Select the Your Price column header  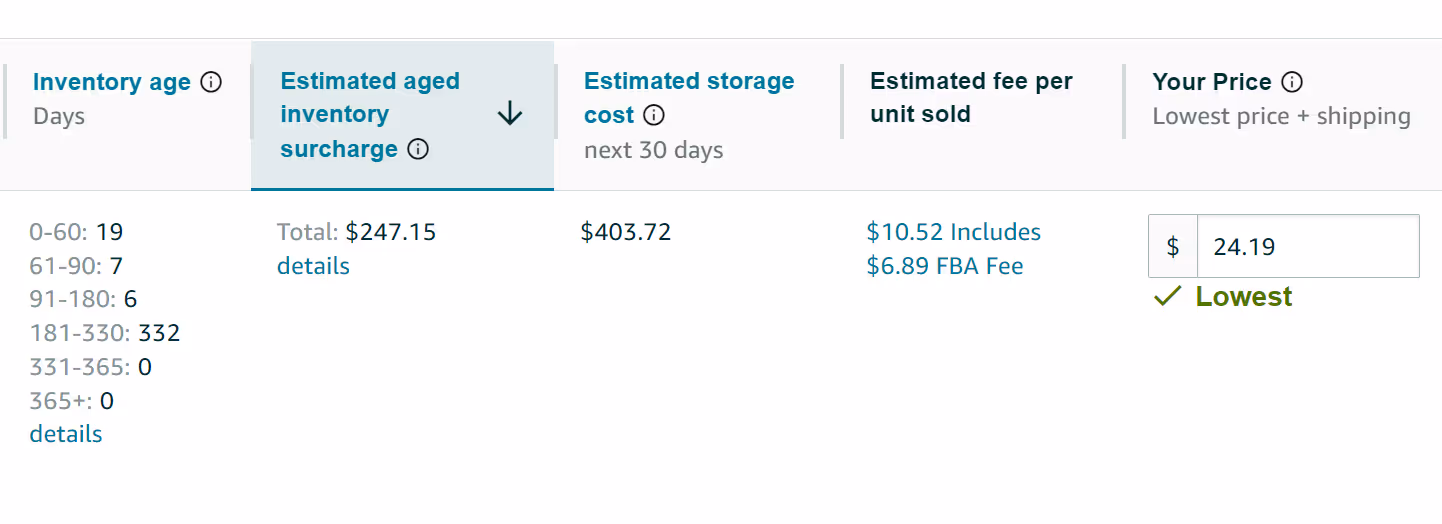[1212, 82]
